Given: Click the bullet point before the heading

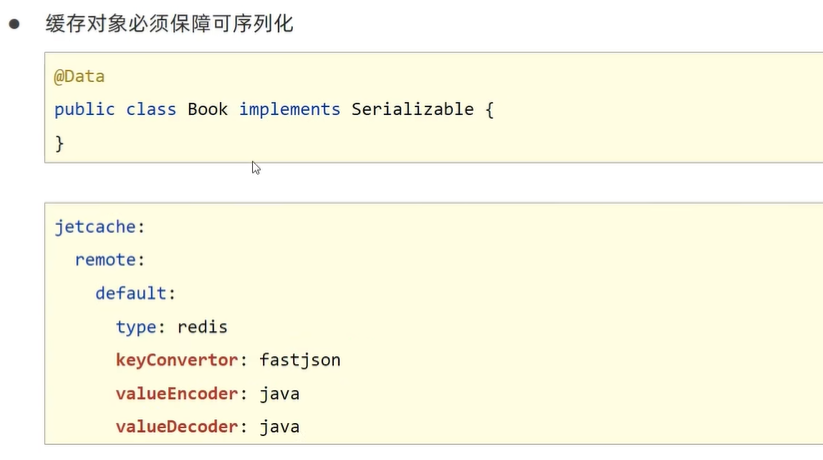Looking at the screenshot, I should coord(15,24).
